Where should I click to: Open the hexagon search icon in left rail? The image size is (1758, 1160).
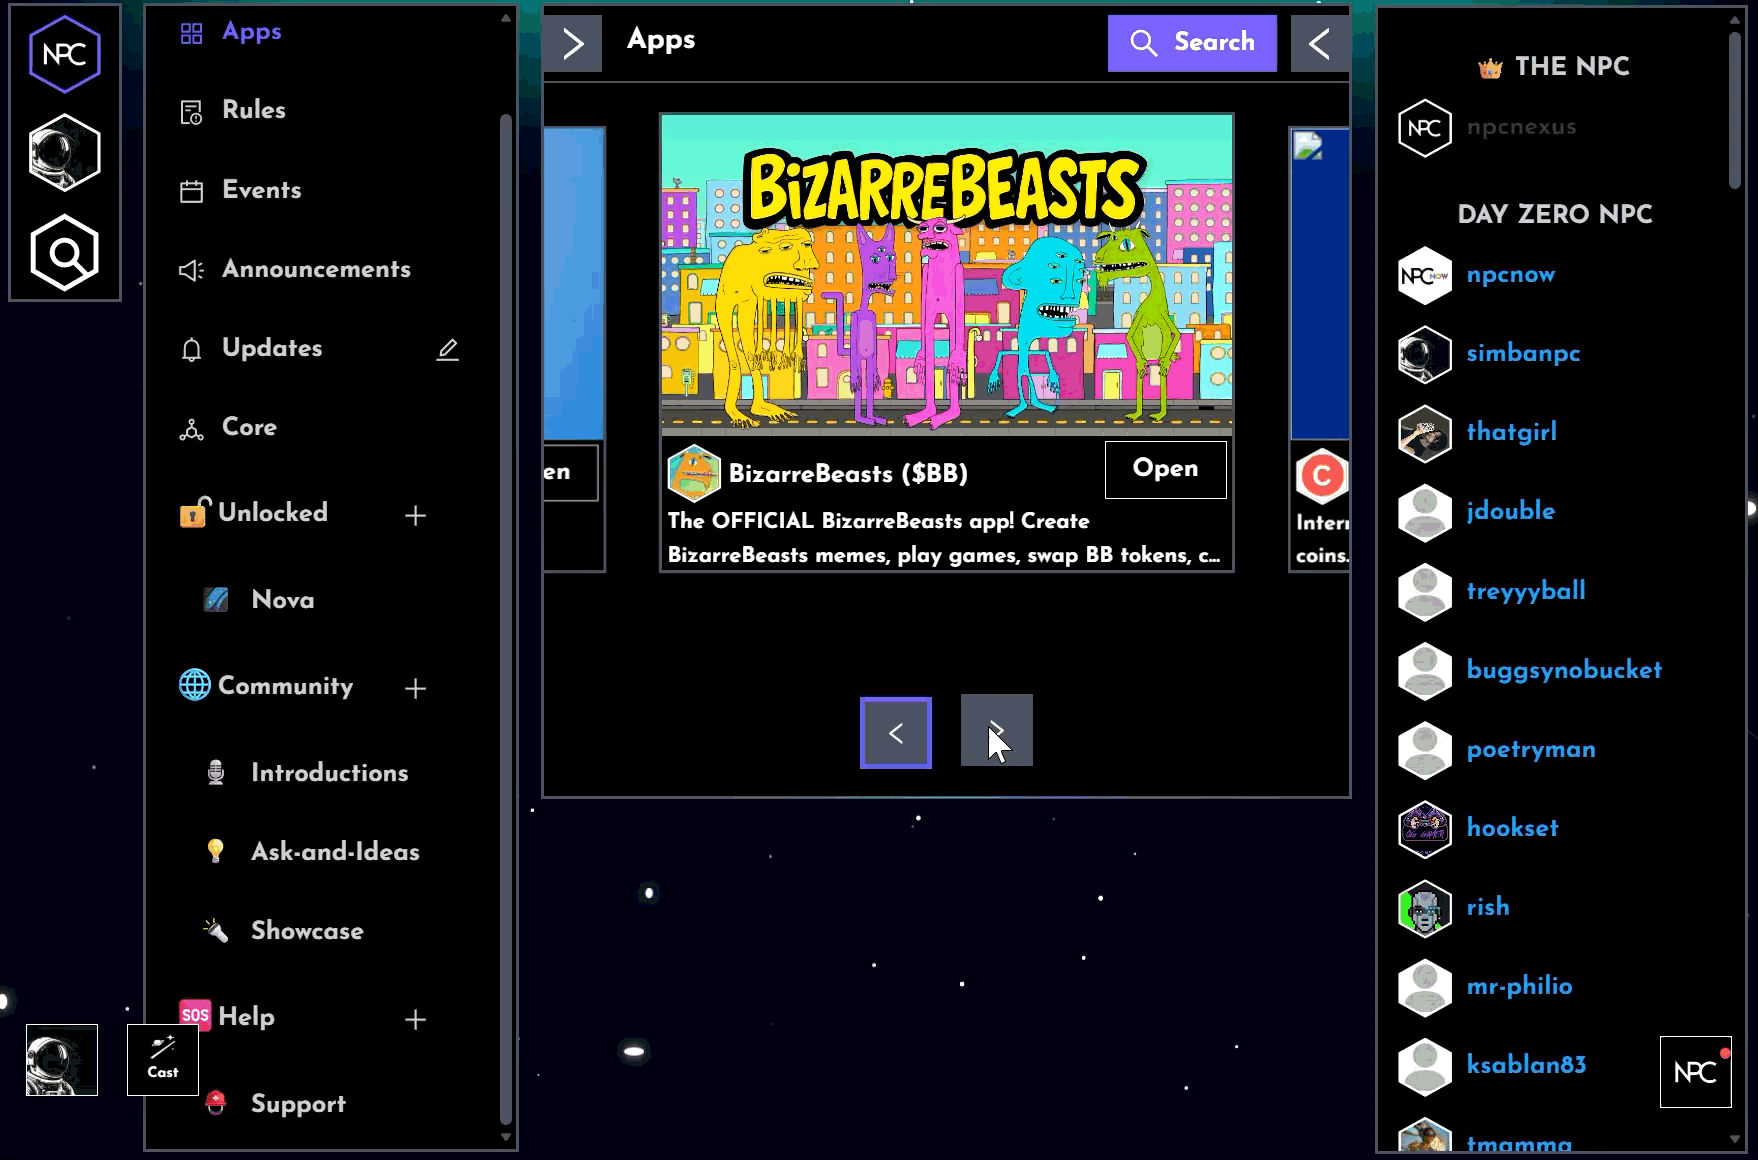[x=65, y=252]
